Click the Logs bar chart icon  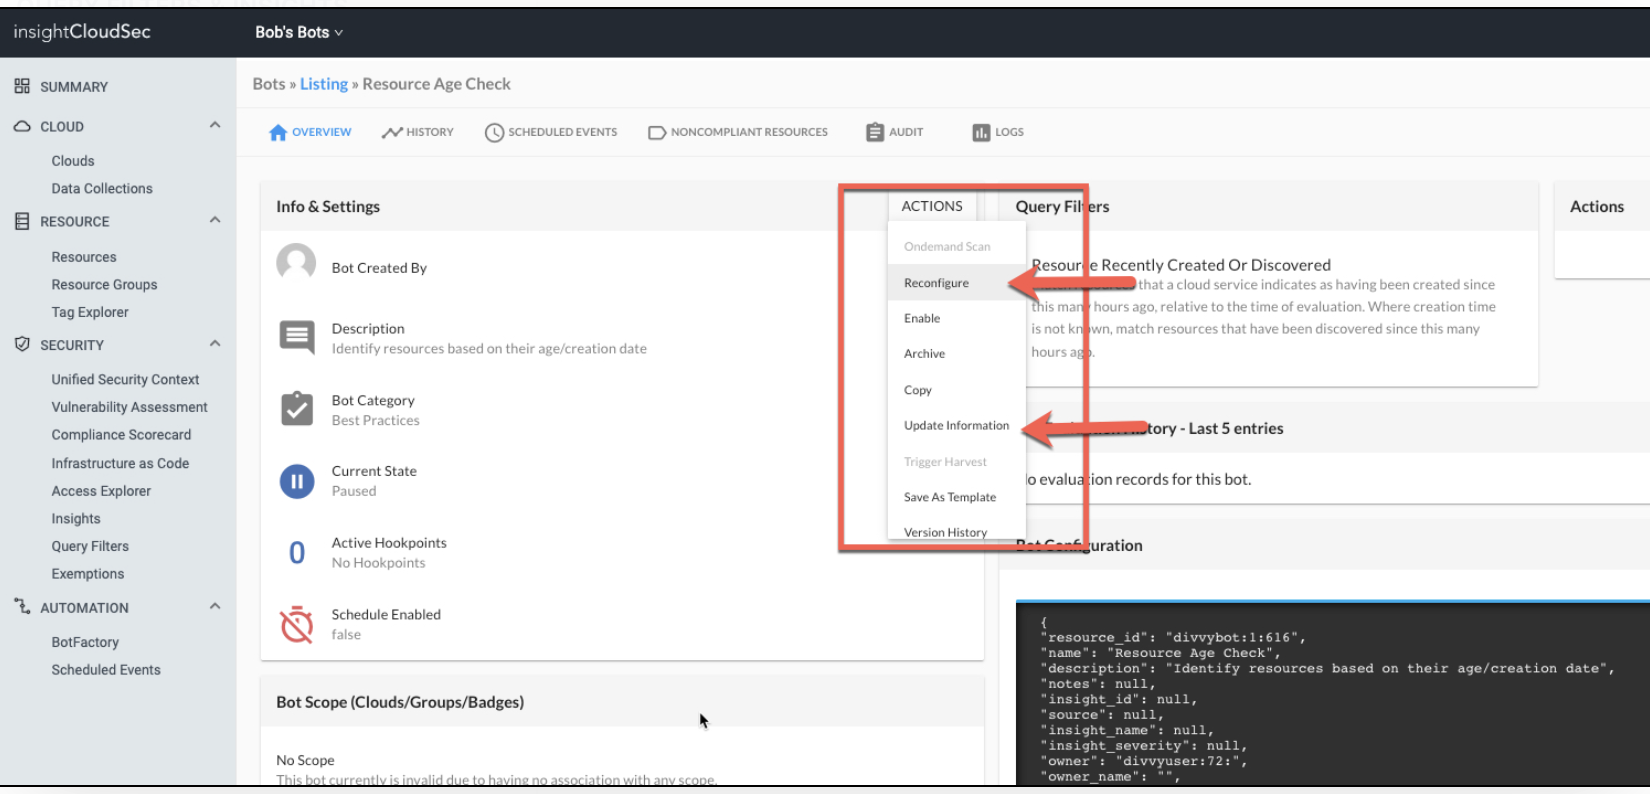click(981, 132)
